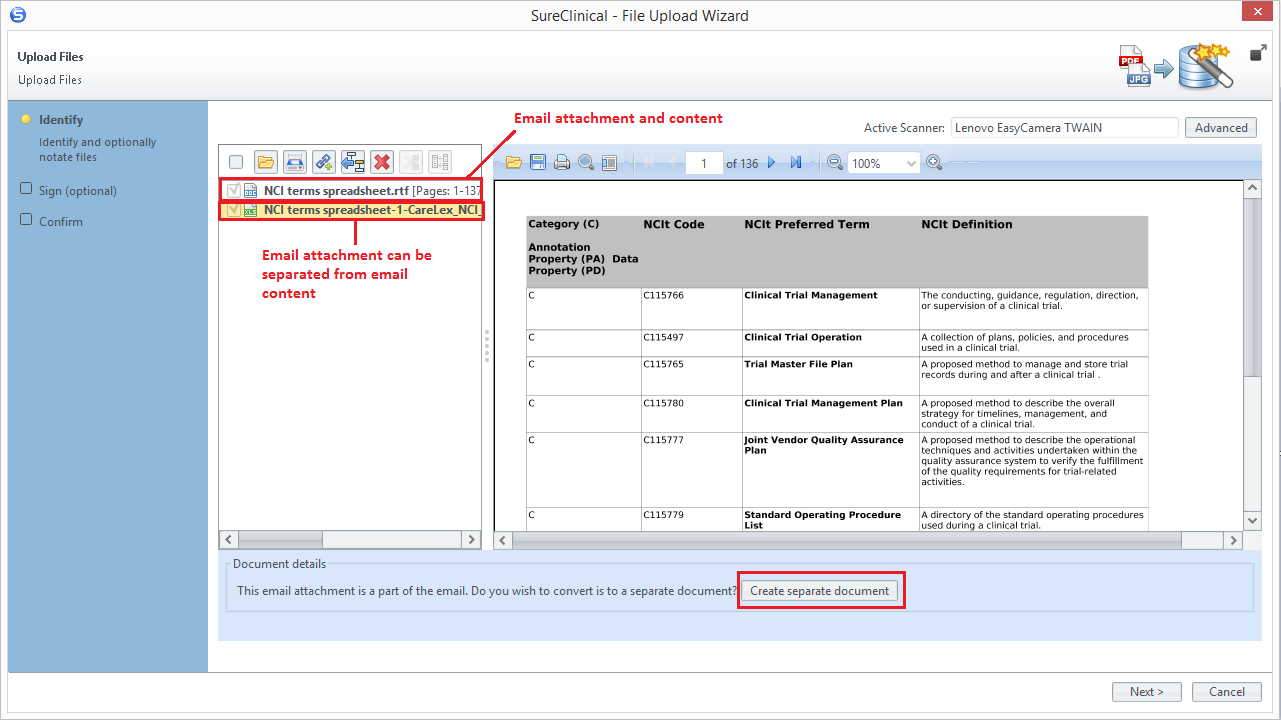1281x720 pixels.
Task: Click the PDF/JPG upload wizard graphic
Action: [x=1176, y=67]
